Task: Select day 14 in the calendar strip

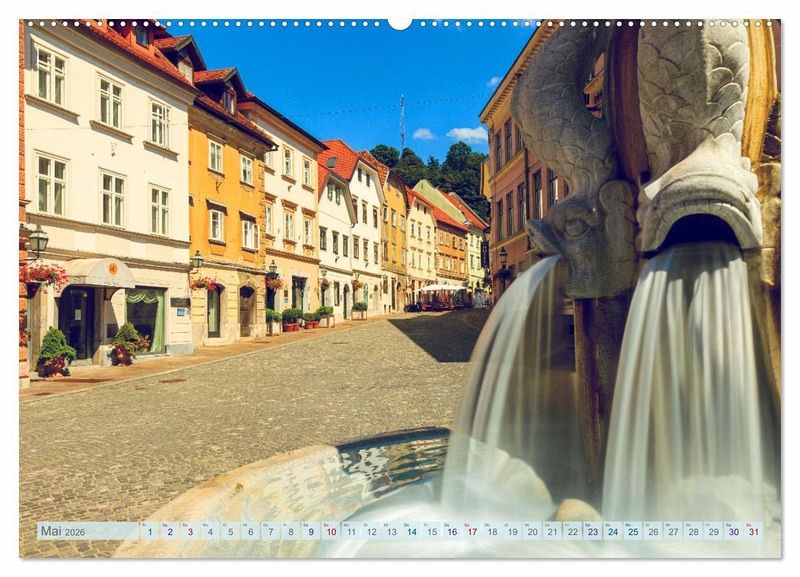Action: (412, 531)
